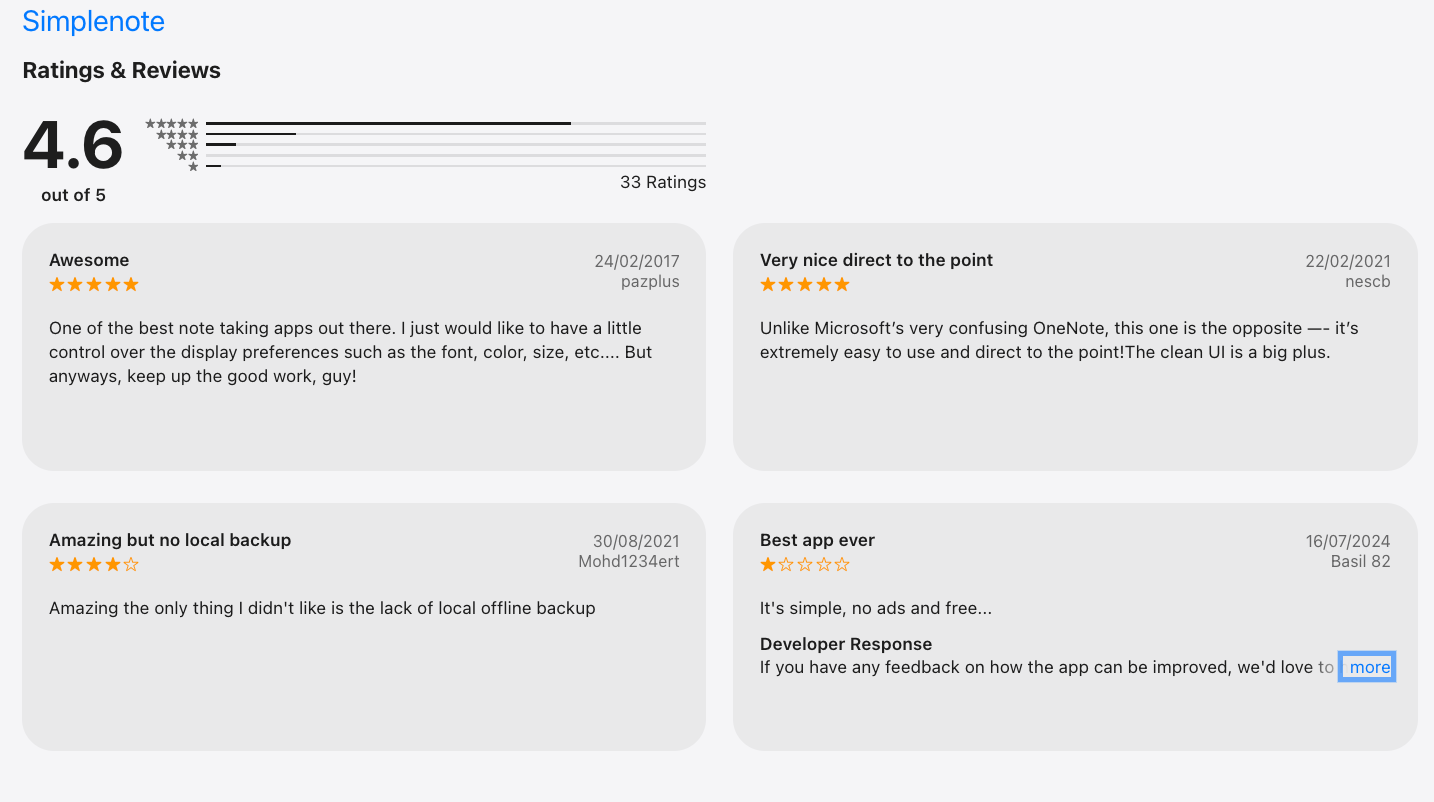Select the half-filled fifth star on Mohd1234ert's review
The height and width of the screenshot is (802, 1434).
point(133,564)
